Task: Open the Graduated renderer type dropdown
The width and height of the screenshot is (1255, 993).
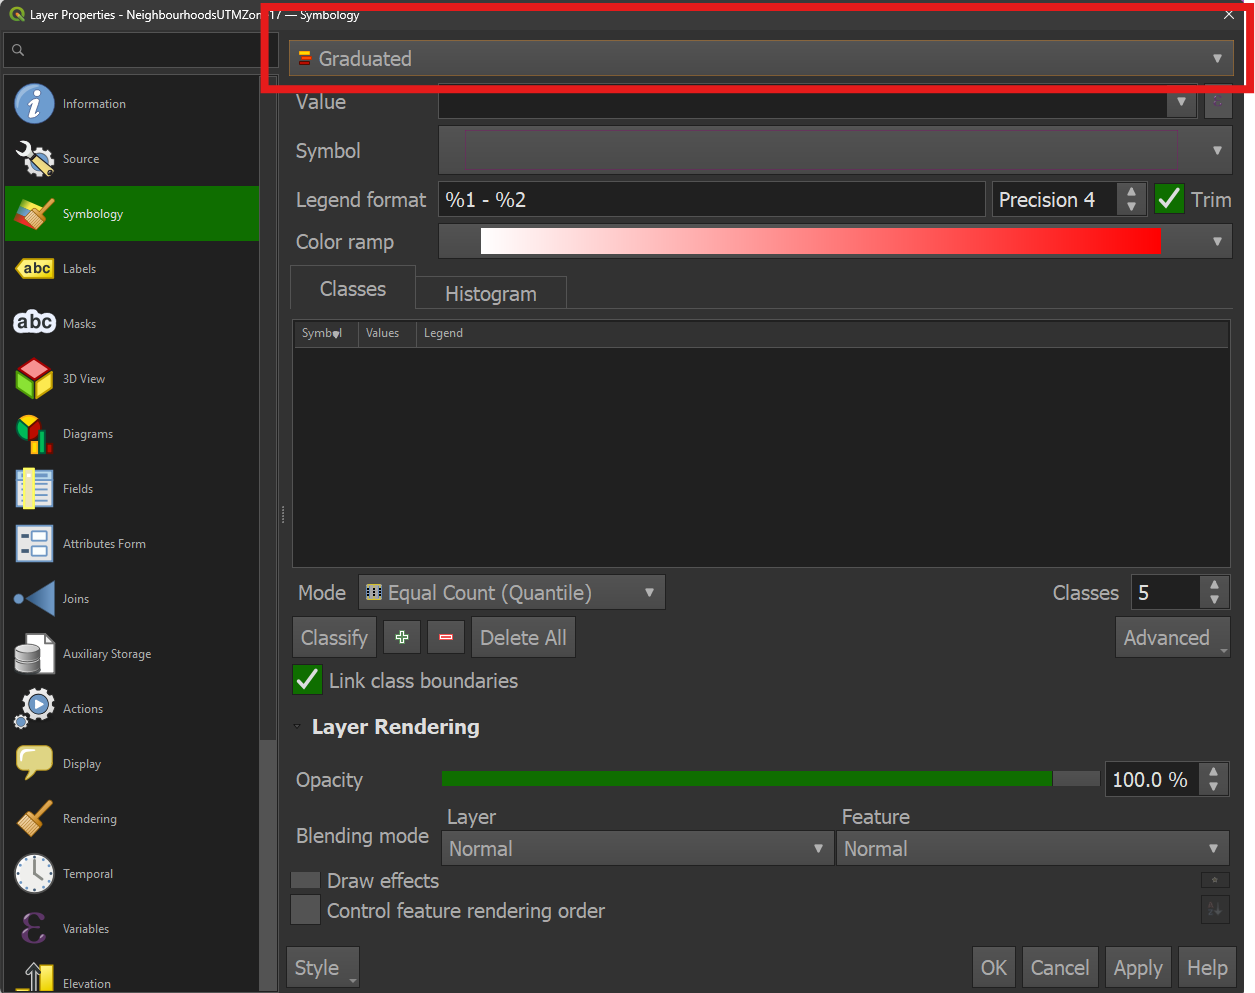Action: pyautogui.click(x=761, y=58)
